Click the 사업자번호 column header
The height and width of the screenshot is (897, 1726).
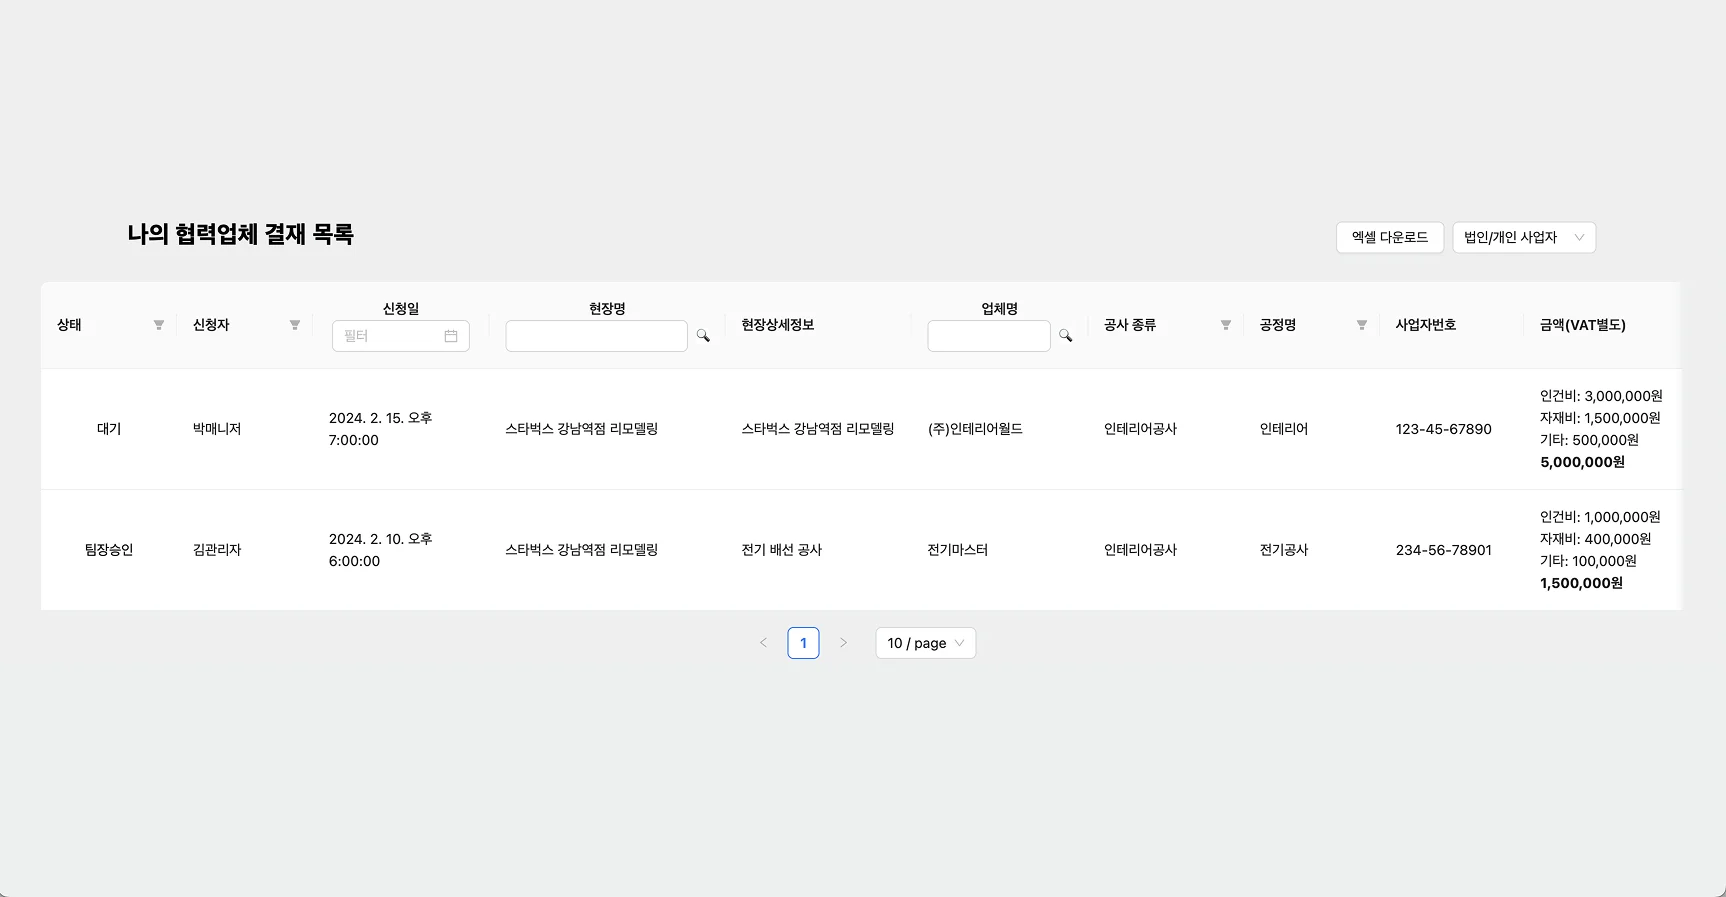coord(1426,325)
